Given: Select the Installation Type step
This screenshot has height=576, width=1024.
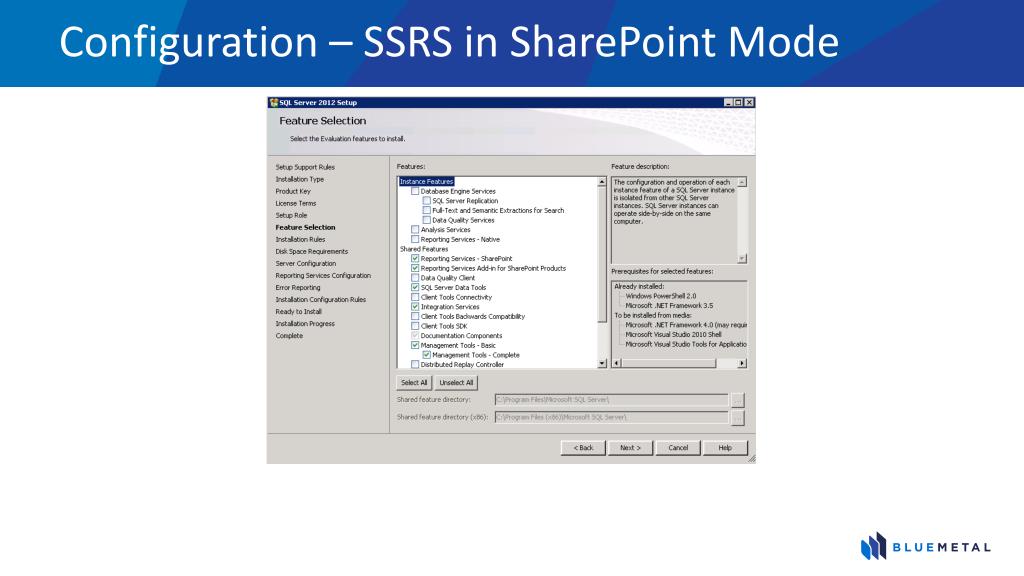Looking at the screenshot, I should click(300, 179).
